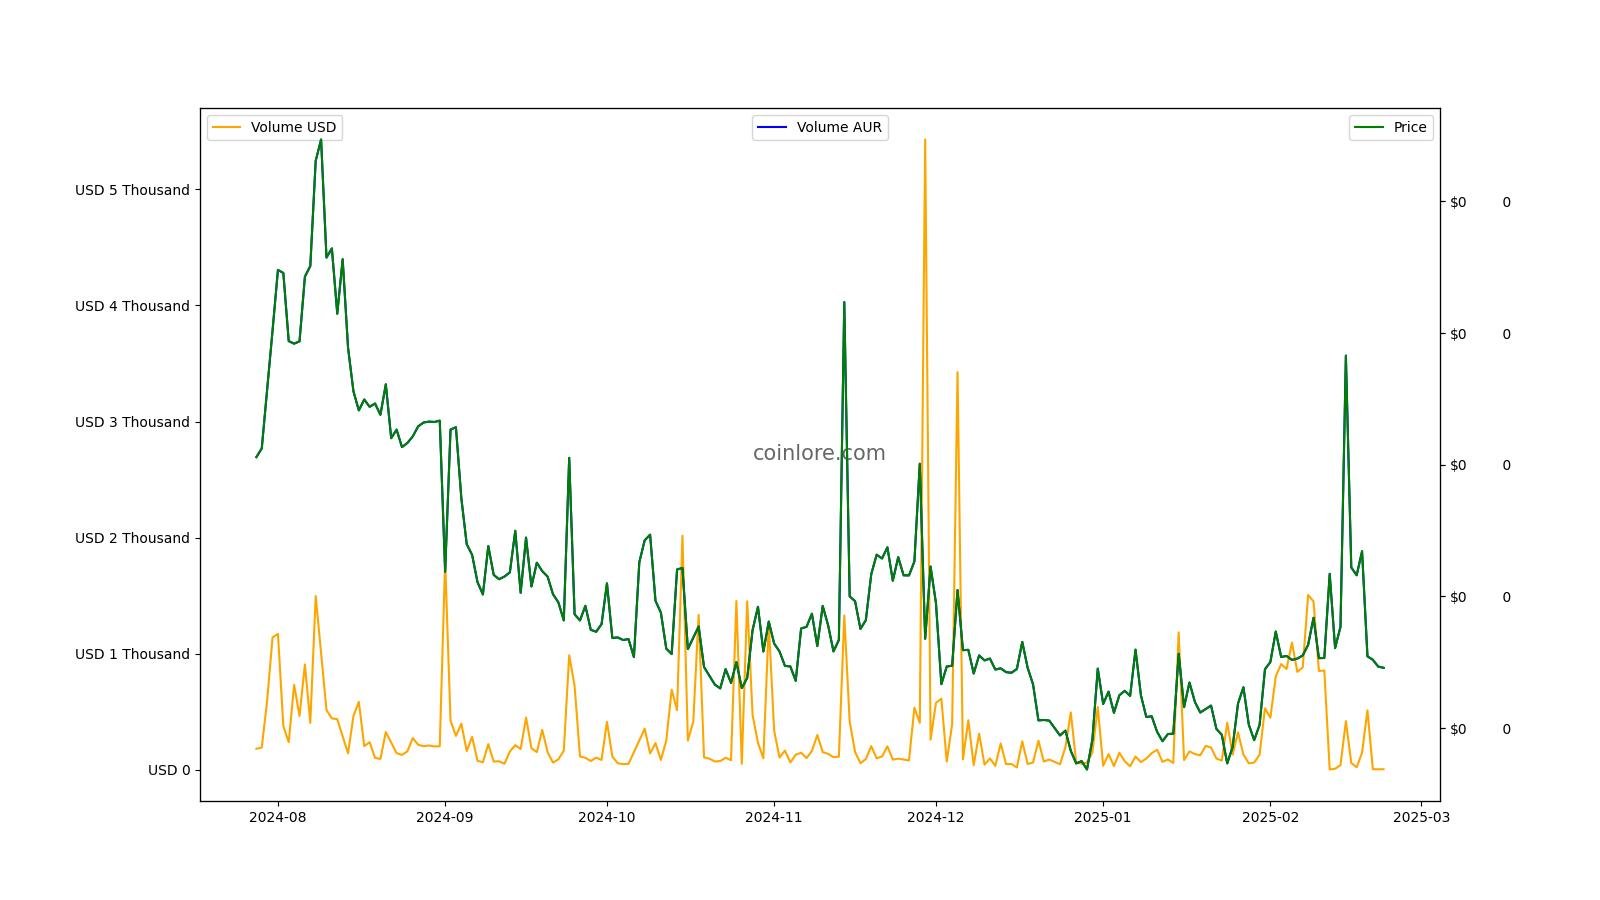Click the 2024-09 date label
This screenshot has width=1600, height=900.
click(445, 817)
